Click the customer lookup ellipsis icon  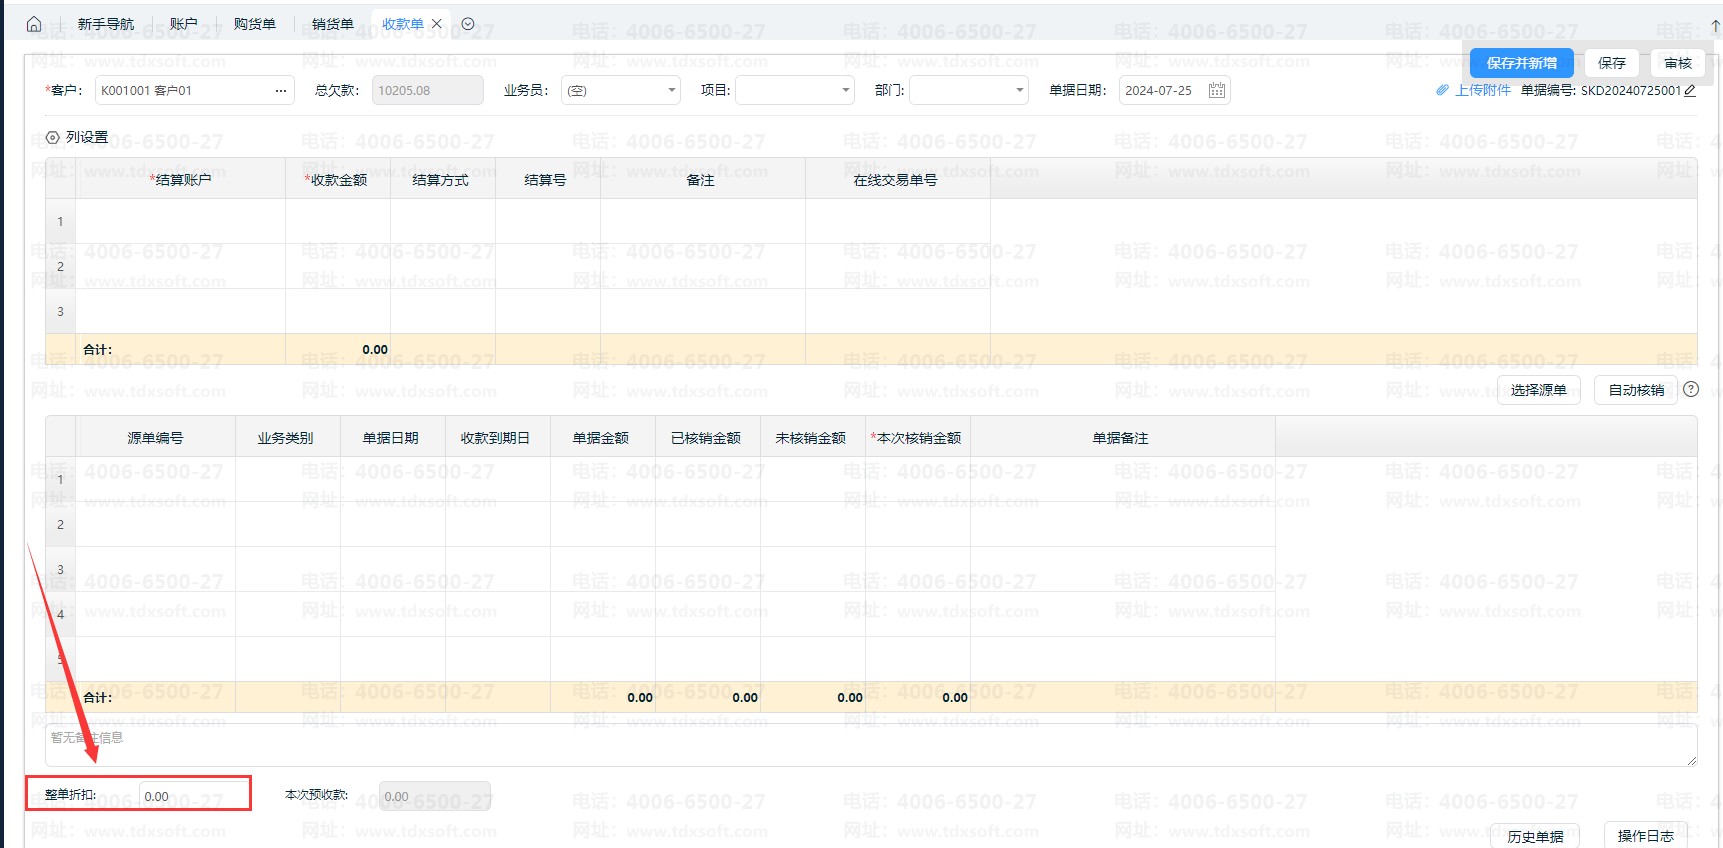(281, 91)
